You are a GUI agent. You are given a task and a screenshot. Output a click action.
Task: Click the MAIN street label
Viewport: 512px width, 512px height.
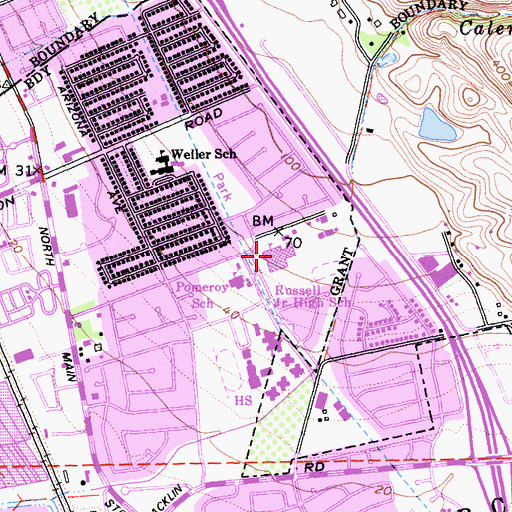click(69, 367)
